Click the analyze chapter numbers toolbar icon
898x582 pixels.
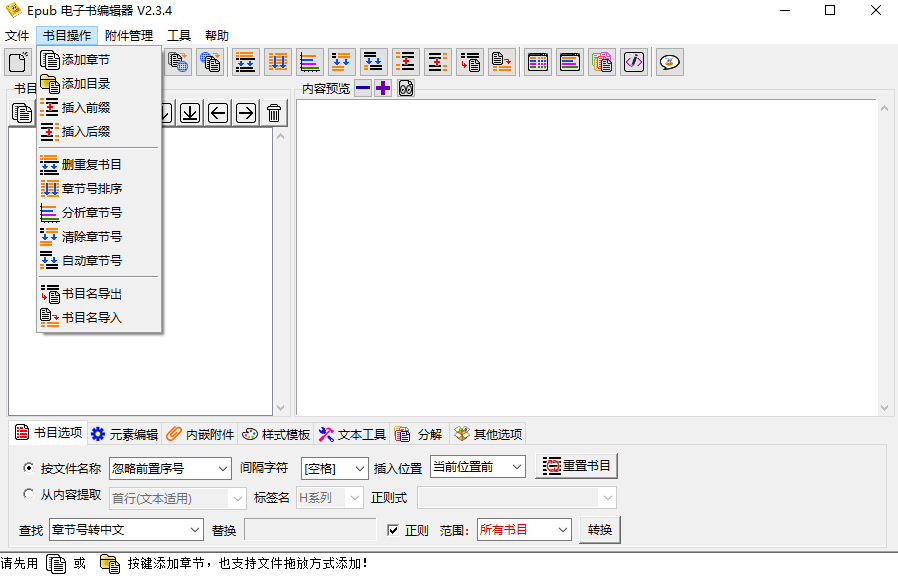click(310, 62)
